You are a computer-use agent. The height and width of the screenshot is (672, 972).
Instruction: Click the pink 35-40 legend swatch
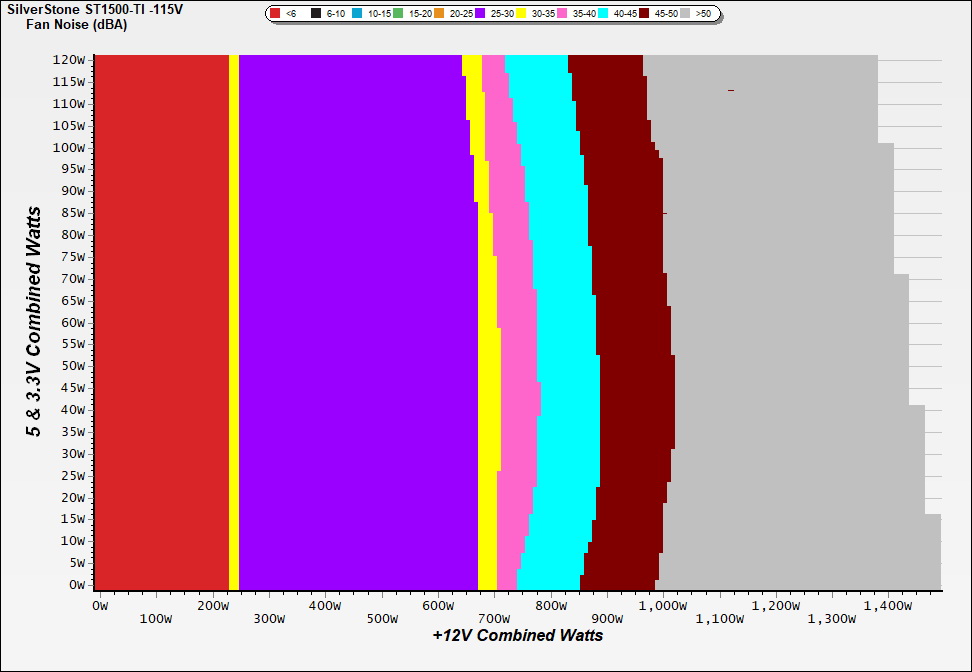click(x=563, y=14)
